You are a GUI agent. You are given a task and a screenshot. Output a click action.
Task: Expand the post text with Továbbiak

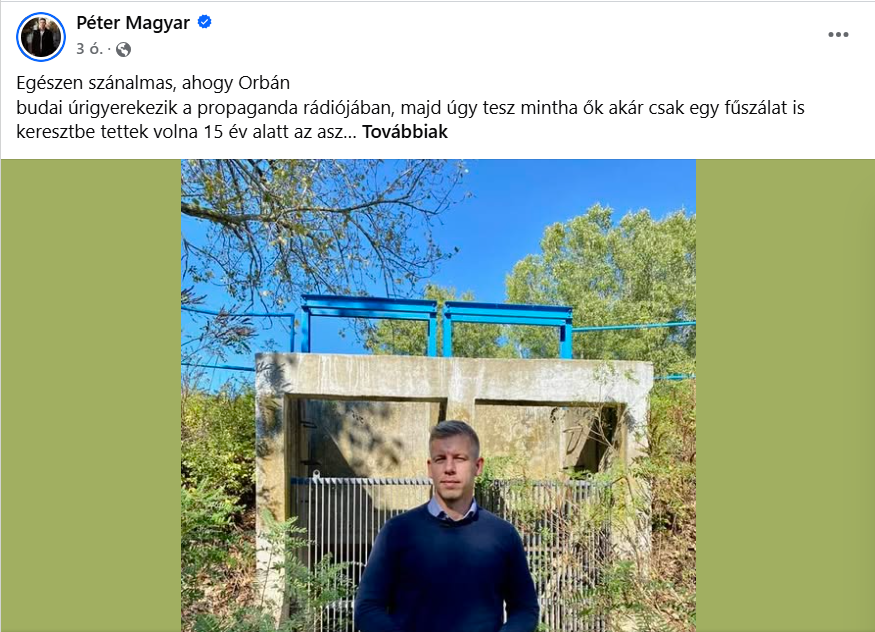pos(405,132)
